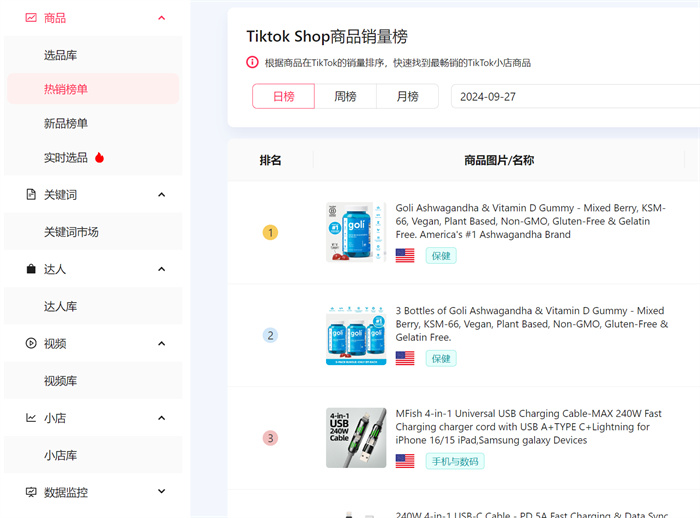
Task: Open 关键词市场 in the sidebar
Action: pos(93,232)
